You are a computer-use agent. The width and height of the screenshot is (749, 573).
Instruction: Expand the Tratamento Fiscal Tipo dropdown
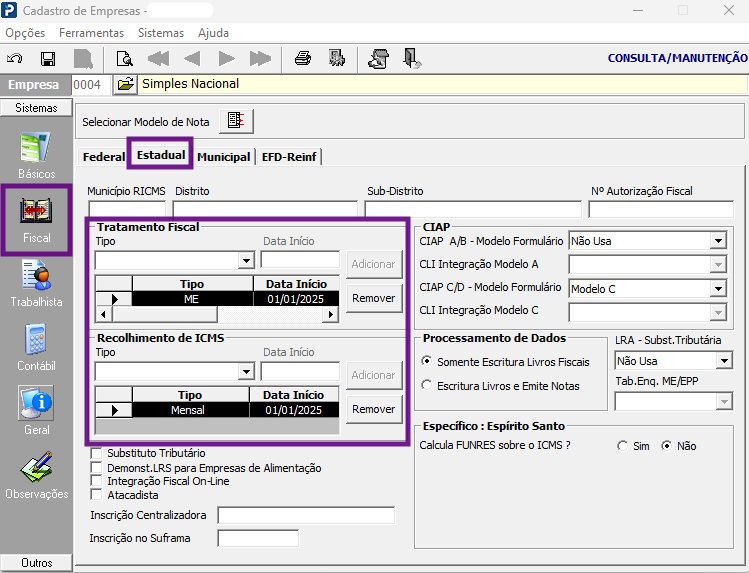(246, 261)
